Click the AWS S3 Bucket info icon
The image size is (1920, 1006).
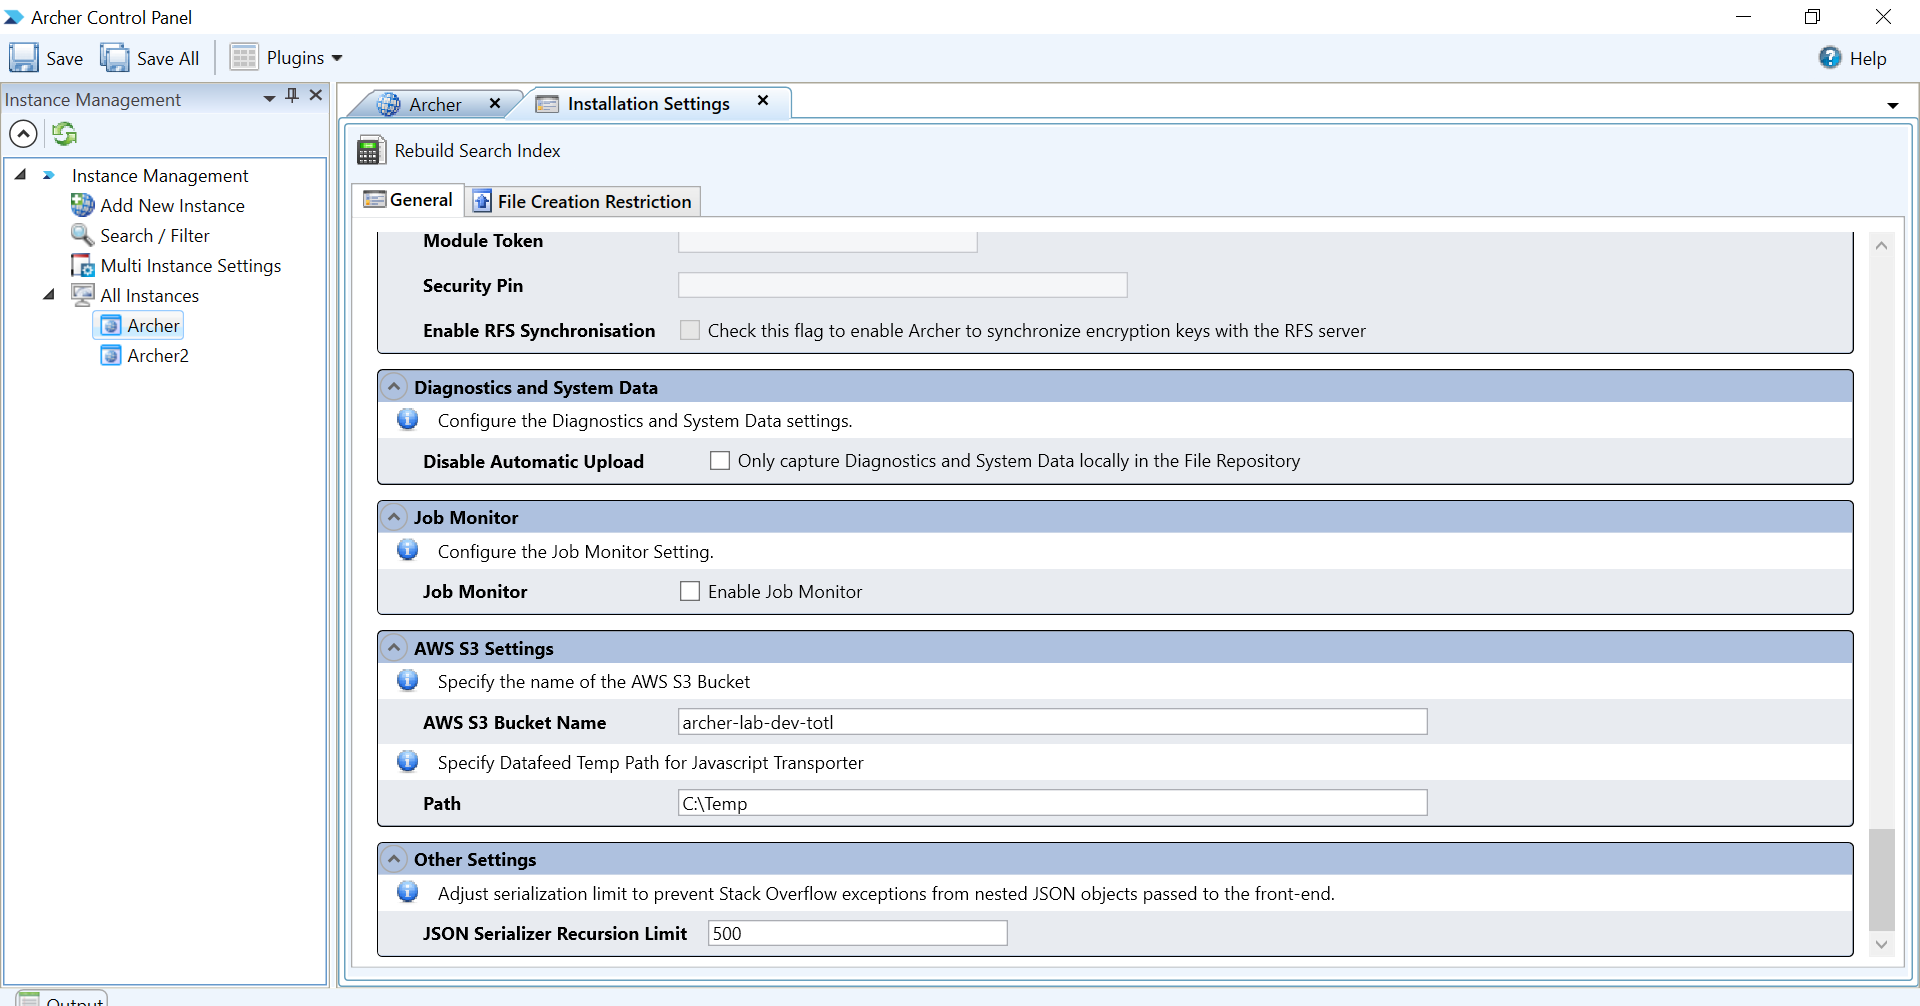[x=408, y=680]
